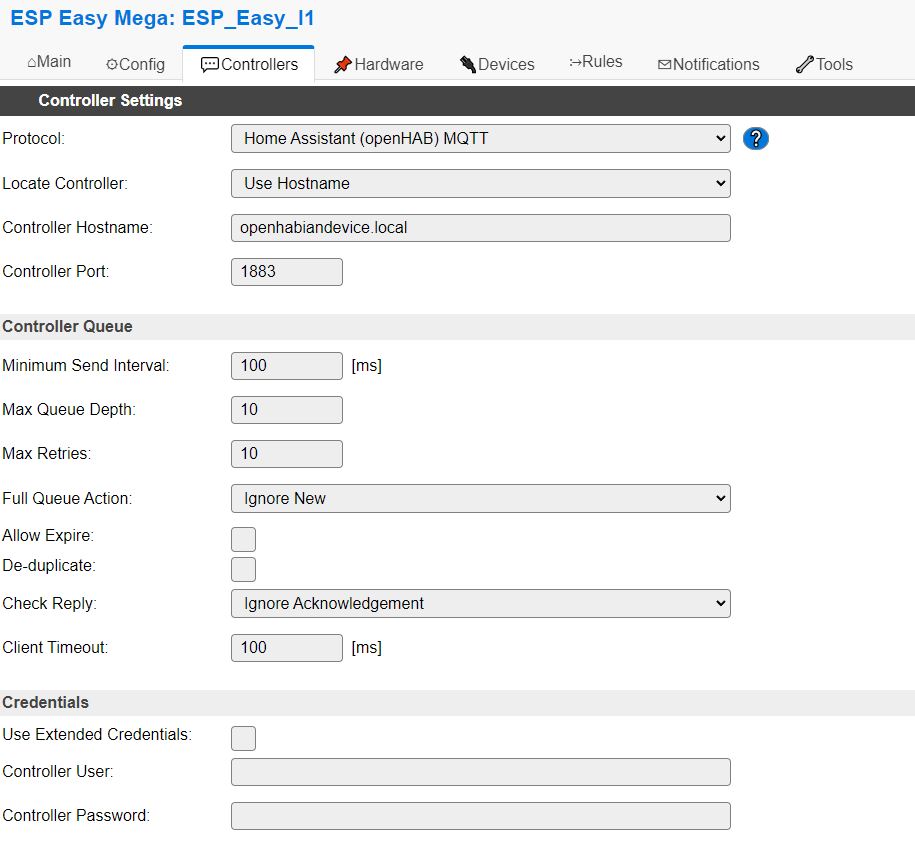This screenshot has height=850, width=915.
Task: Click the Controller Hostname input field
Action: 480,227
